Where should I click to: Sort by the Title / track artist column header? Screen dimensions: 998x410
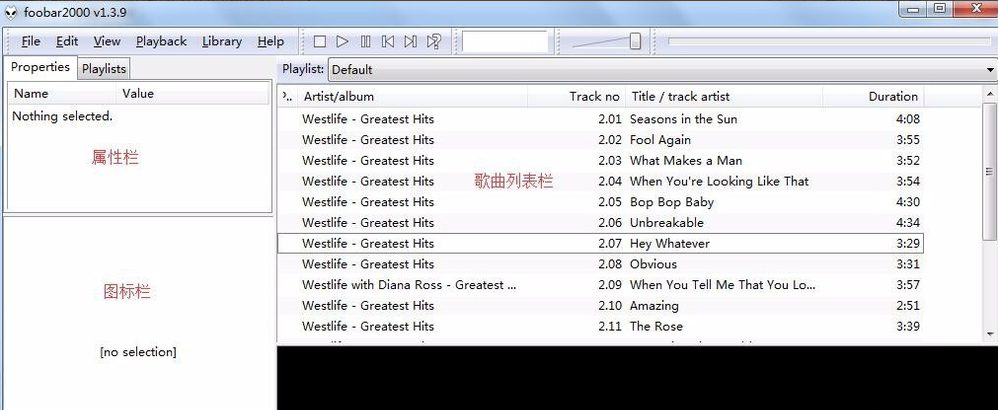pyautogui.click(x=724, y=97)
